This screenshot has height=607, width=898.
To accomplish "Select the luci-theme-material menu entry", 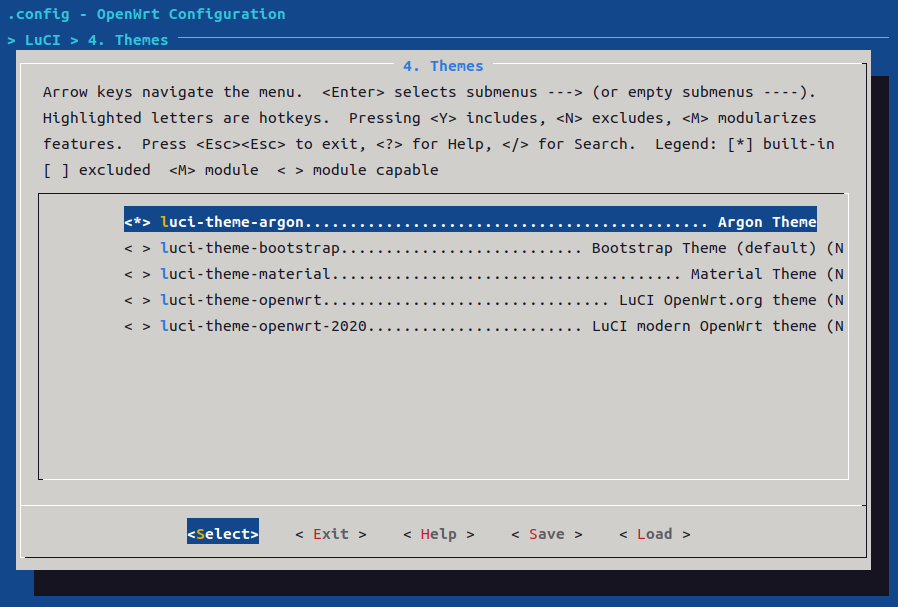I will (x=484, y=274).
